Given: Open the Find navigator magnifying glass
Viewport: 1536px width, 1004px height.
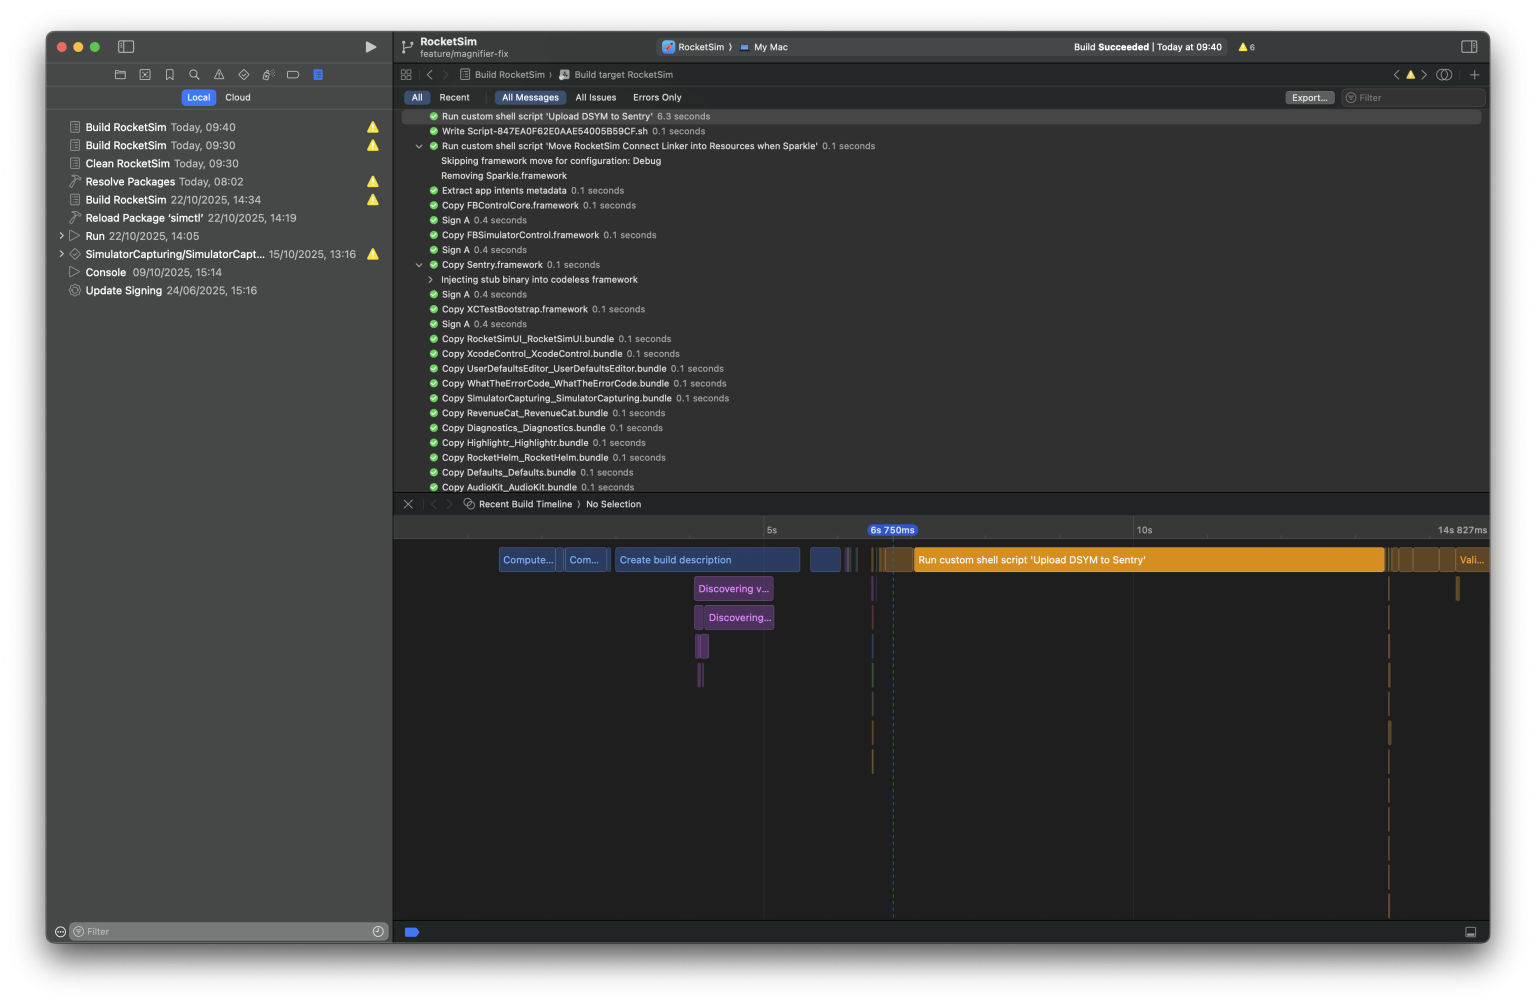Looking at the screenshot, I should (x=195, y=74).
